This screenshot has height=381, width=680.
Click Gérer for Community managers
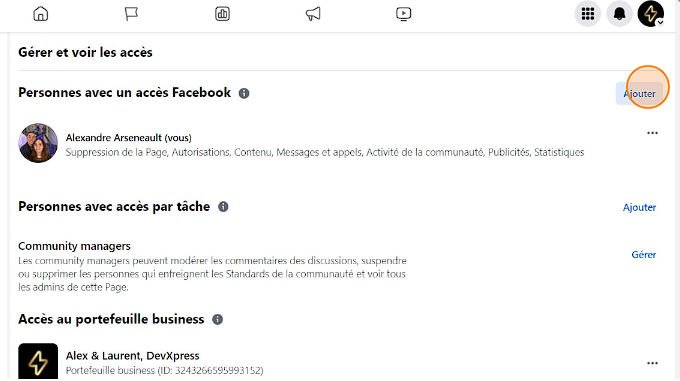tap(644, 254)
